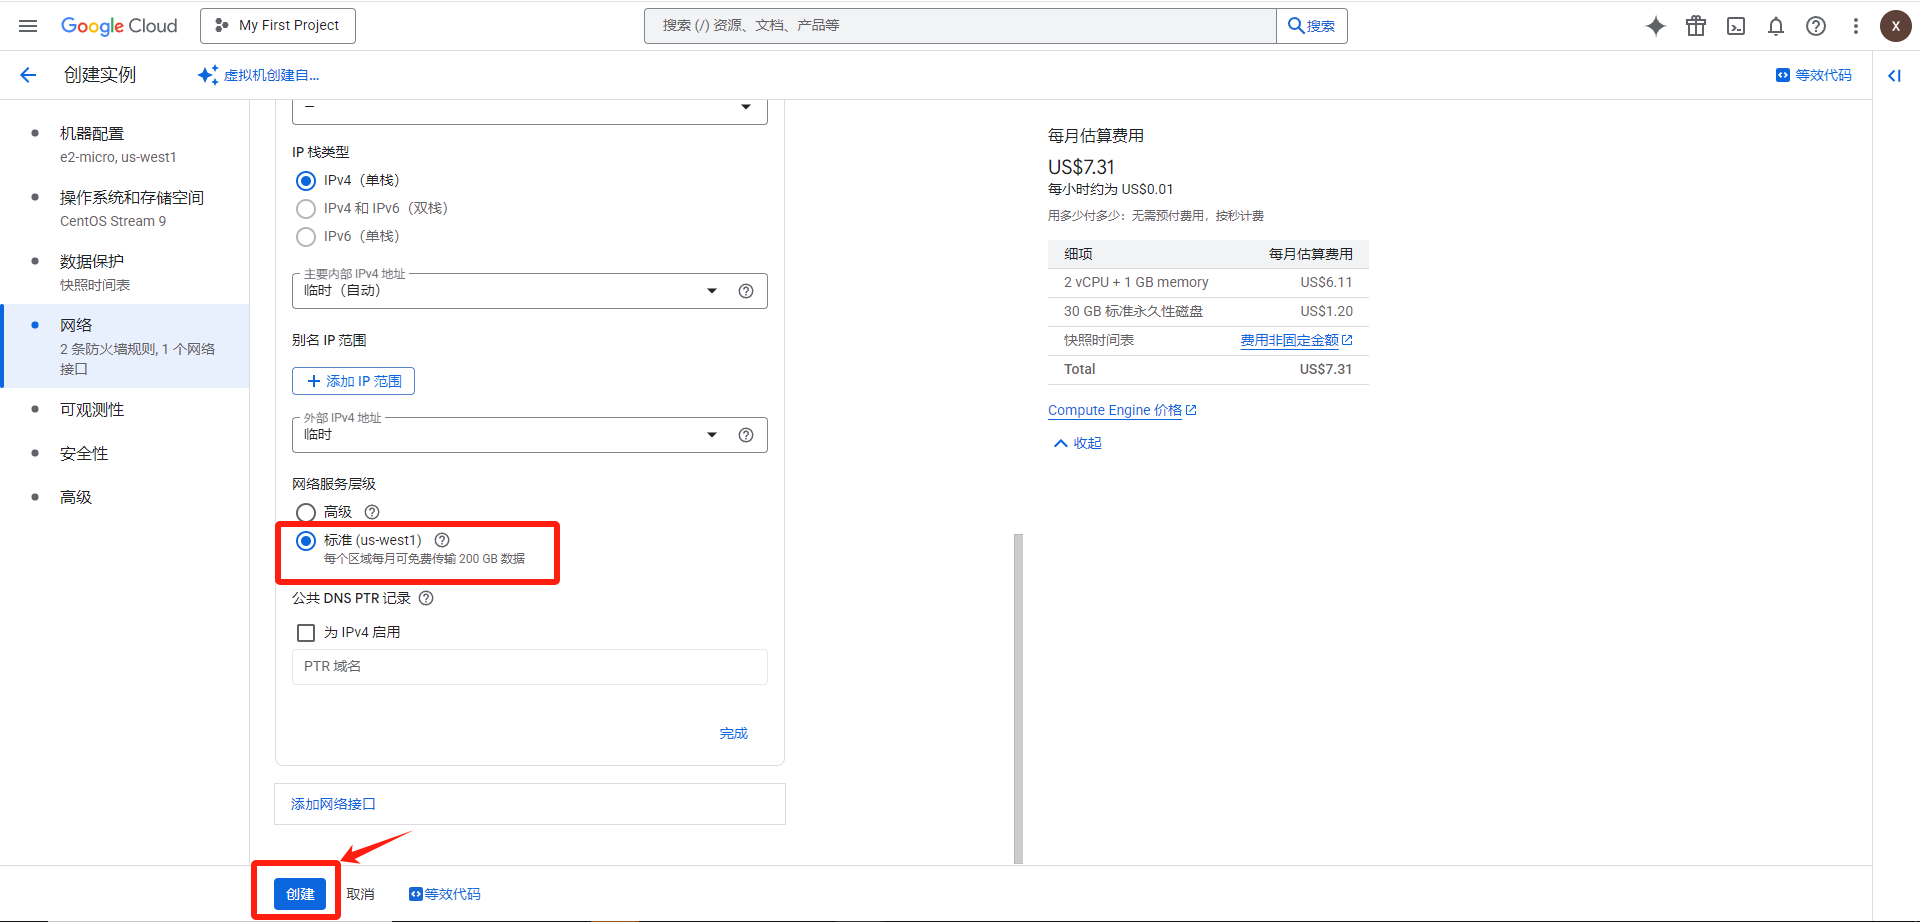The width and height of the screenshot is (1920, 922).
Task: Open Gemini AI sparkle icon in header
Action: coord(1656,26)
